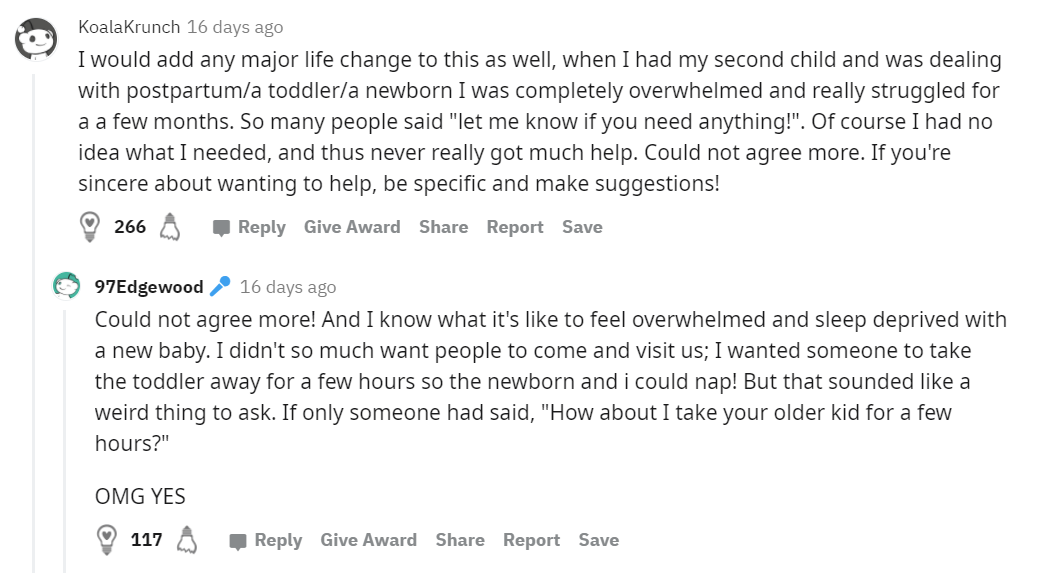Give Award to KoalaKrunch's comment
Viewport: 1038px width, 573px height.
click(x=352, y=227)
